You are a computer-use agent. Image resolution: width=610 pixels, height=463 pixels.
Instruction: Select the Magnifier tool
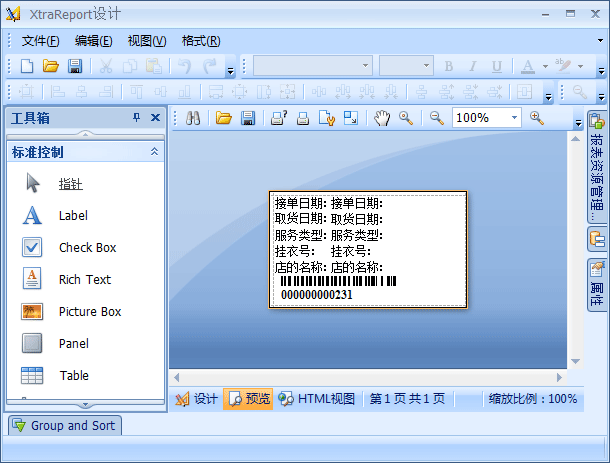[x=406, y=118]
